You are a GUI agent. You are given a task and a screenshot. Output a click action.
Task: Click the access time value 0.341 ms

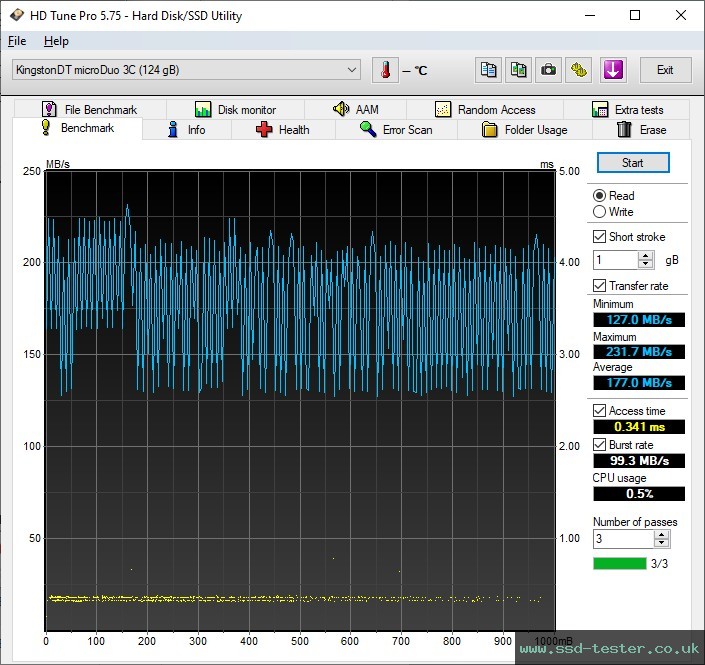point(639,427)
